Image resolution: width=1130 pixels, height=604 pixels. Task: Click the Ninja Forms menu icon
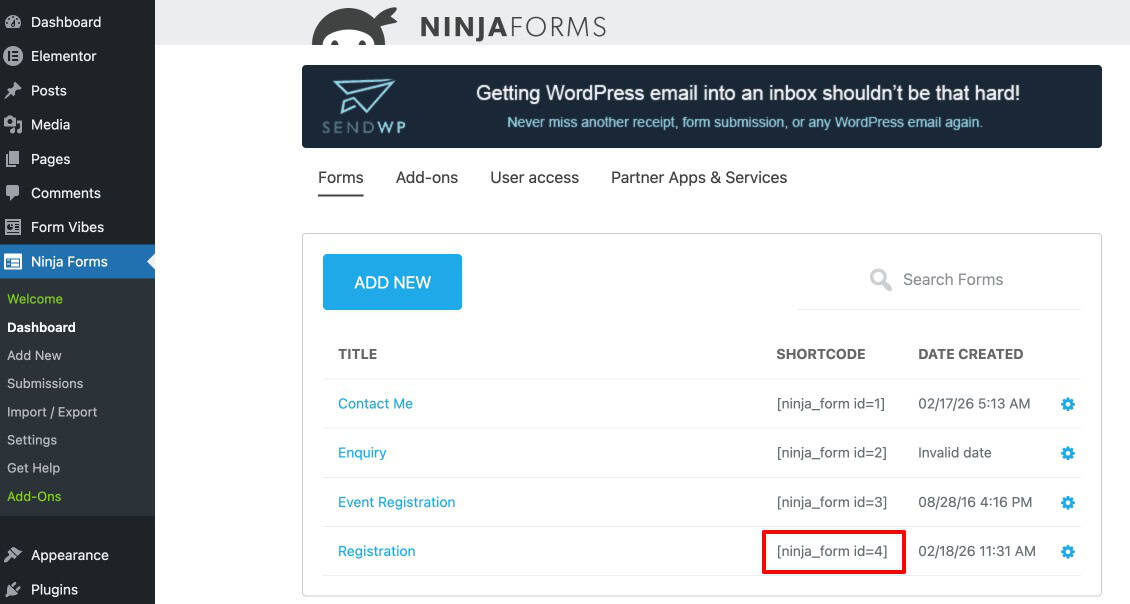click(12, 262)
